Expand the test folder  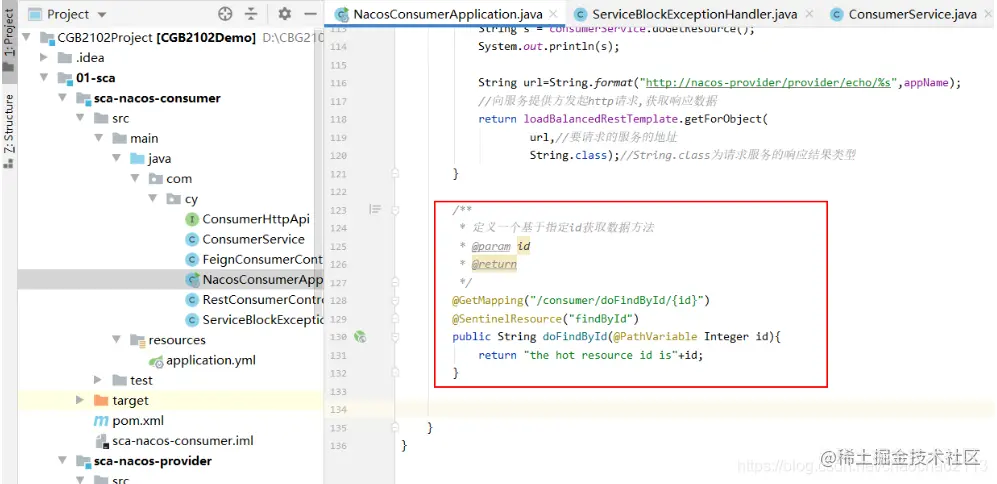coord(98,380)
